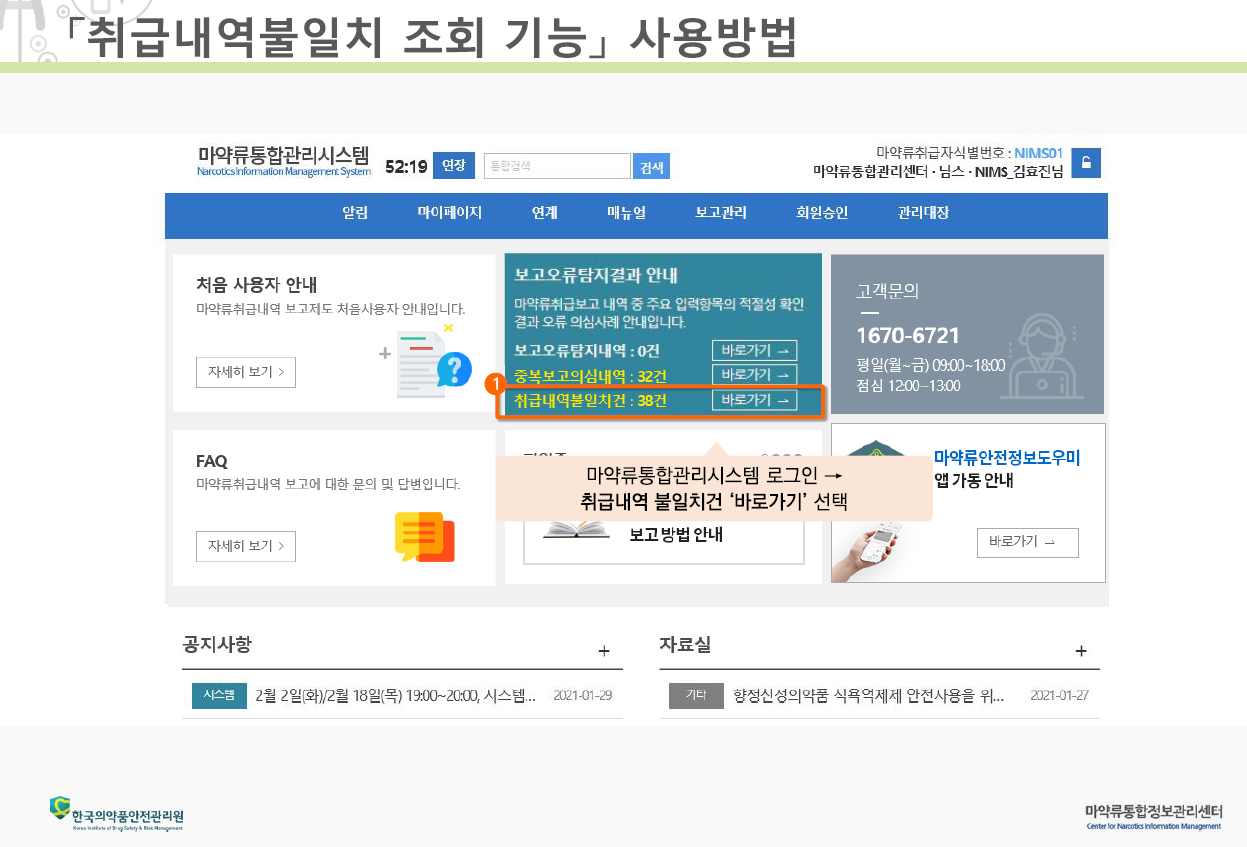Expand 자료실 with the plus icon
Image resolution: width=1247 pixels, height=847 pixels.
tap(1081, 651)
